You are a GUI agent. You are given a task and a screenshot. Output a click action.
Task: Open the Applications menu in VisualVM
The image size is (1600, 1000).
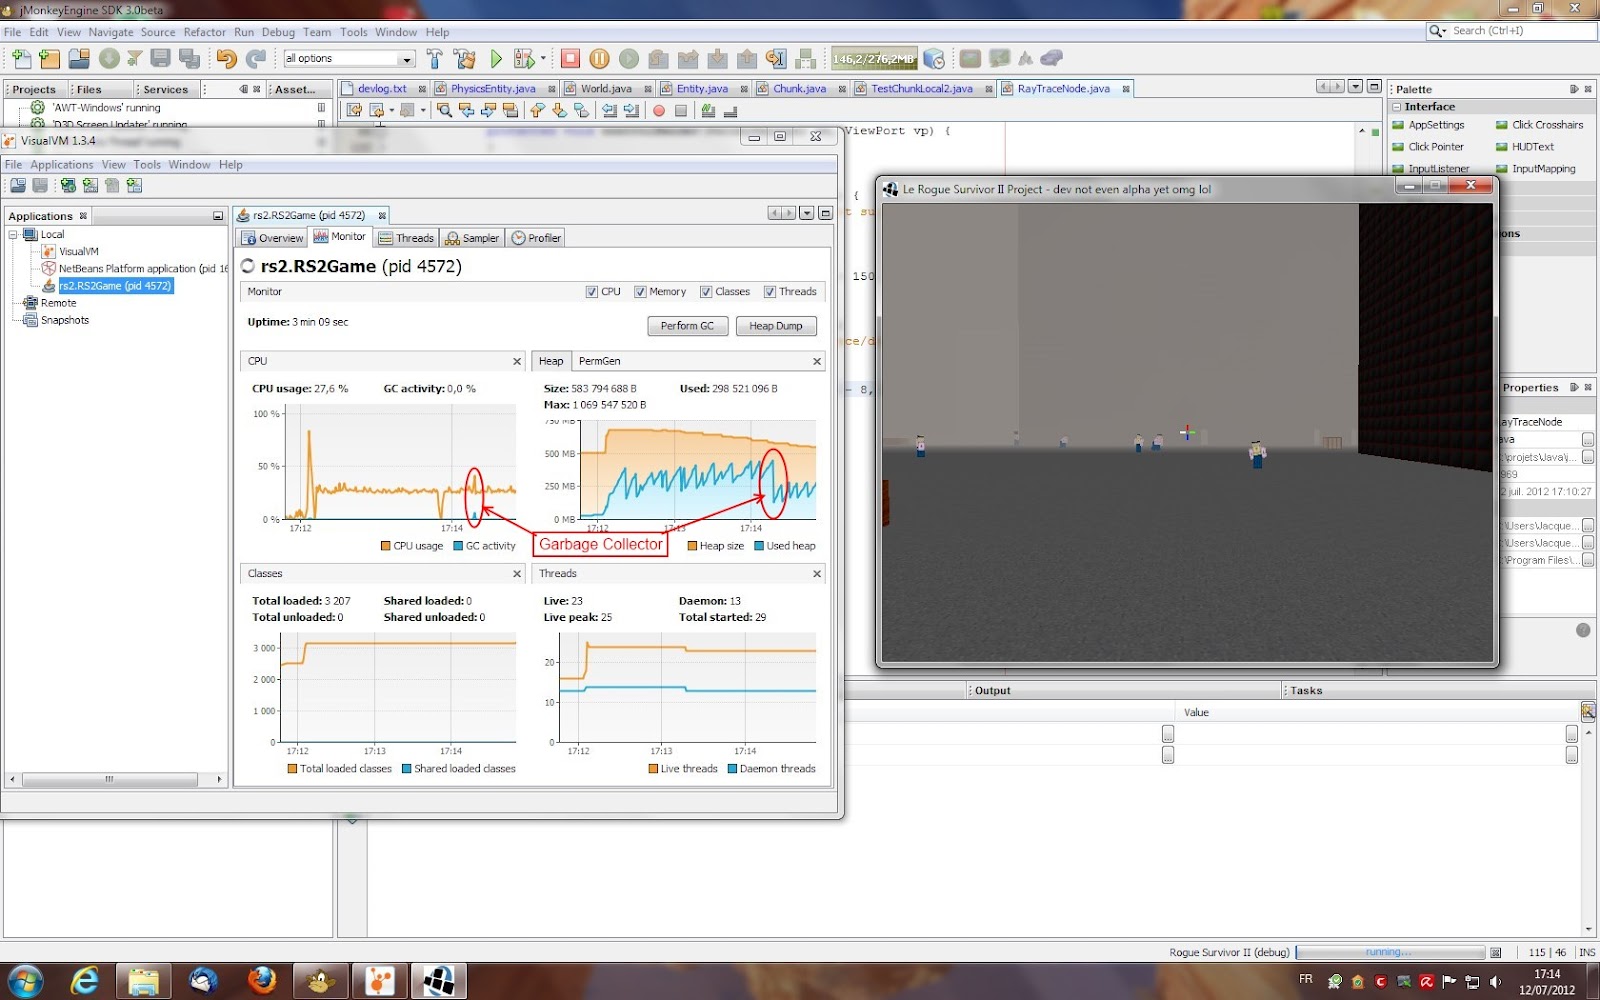pyautogui.click(x=61, y=165)
